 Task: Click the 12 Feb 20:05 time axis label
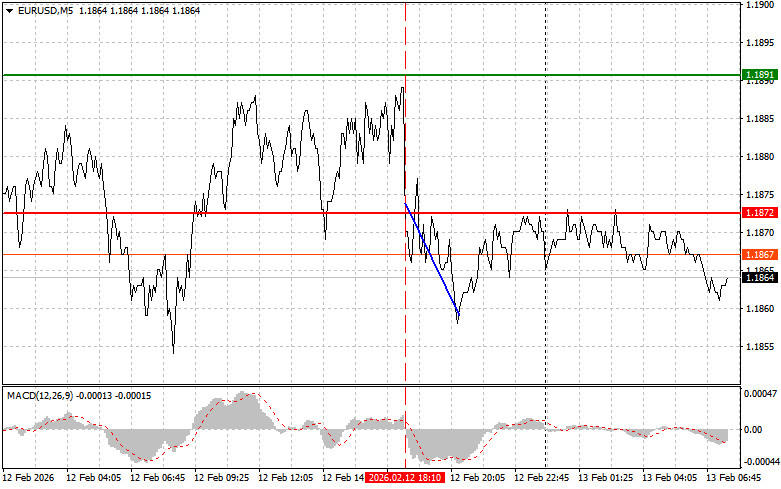(x=478, y=478)
